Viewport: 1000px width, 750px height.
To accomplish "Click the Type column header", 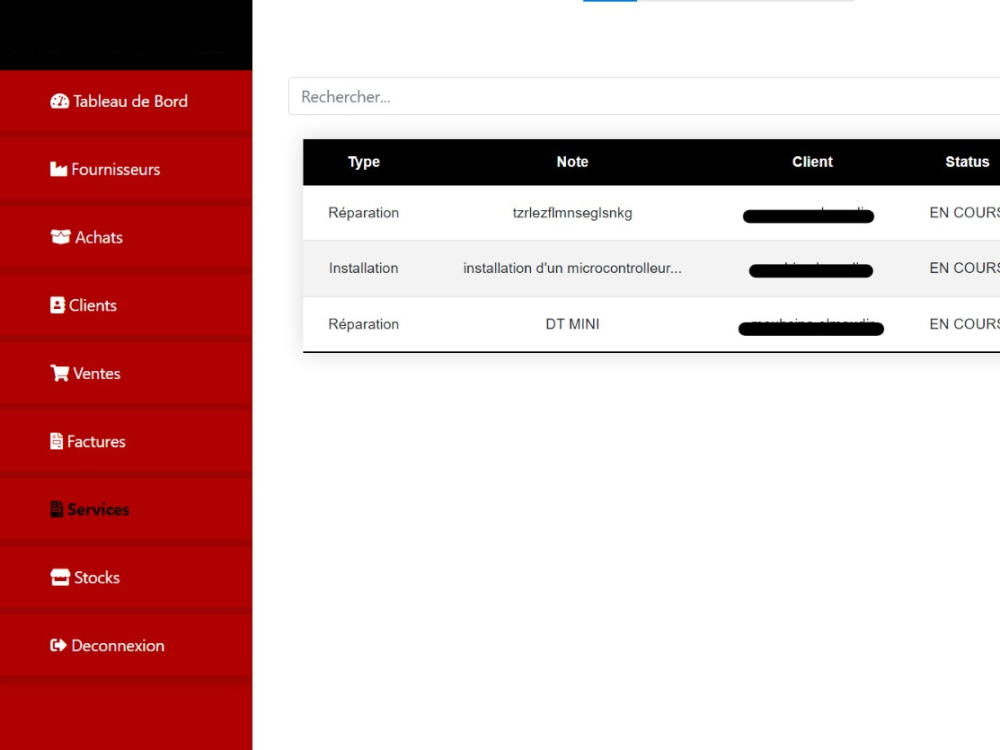I will tap(364, 162).
